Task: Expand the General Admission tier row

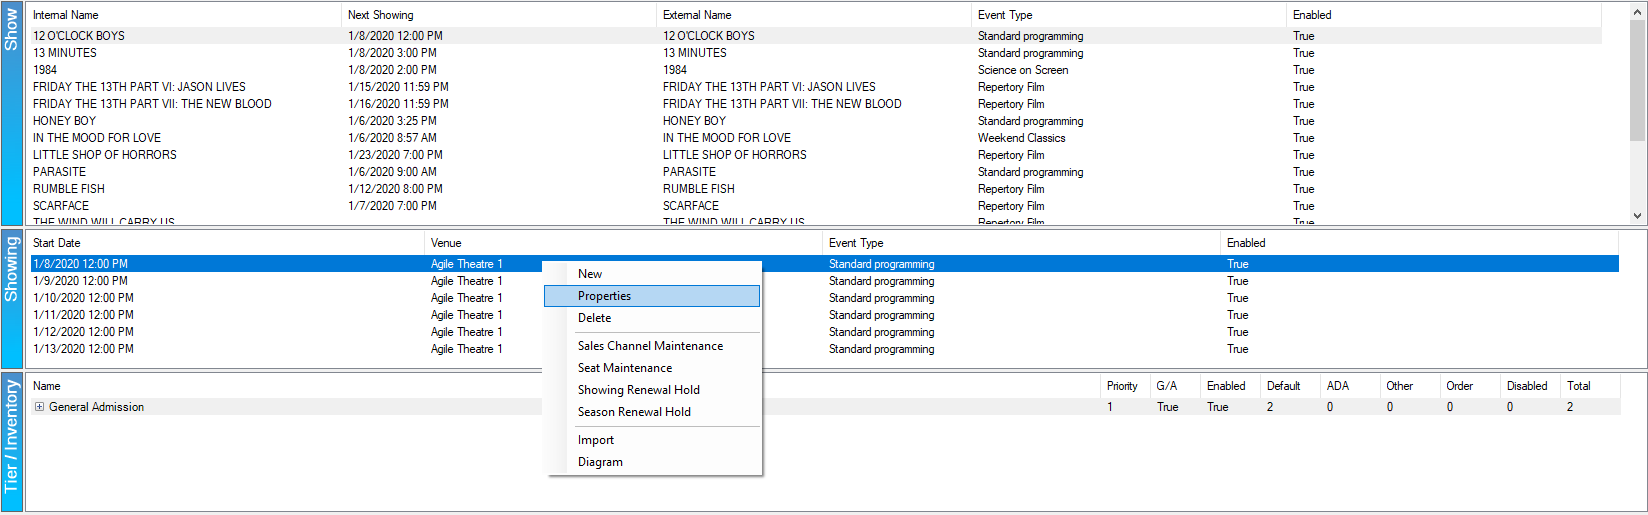Action: 39,407
